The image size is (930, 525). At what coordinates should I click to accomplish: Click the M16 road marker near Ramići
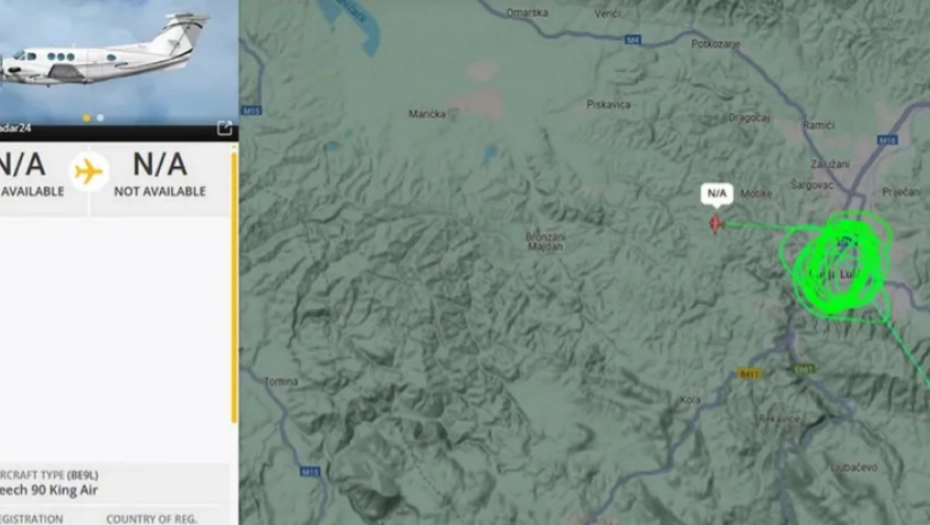pos(887,140)
